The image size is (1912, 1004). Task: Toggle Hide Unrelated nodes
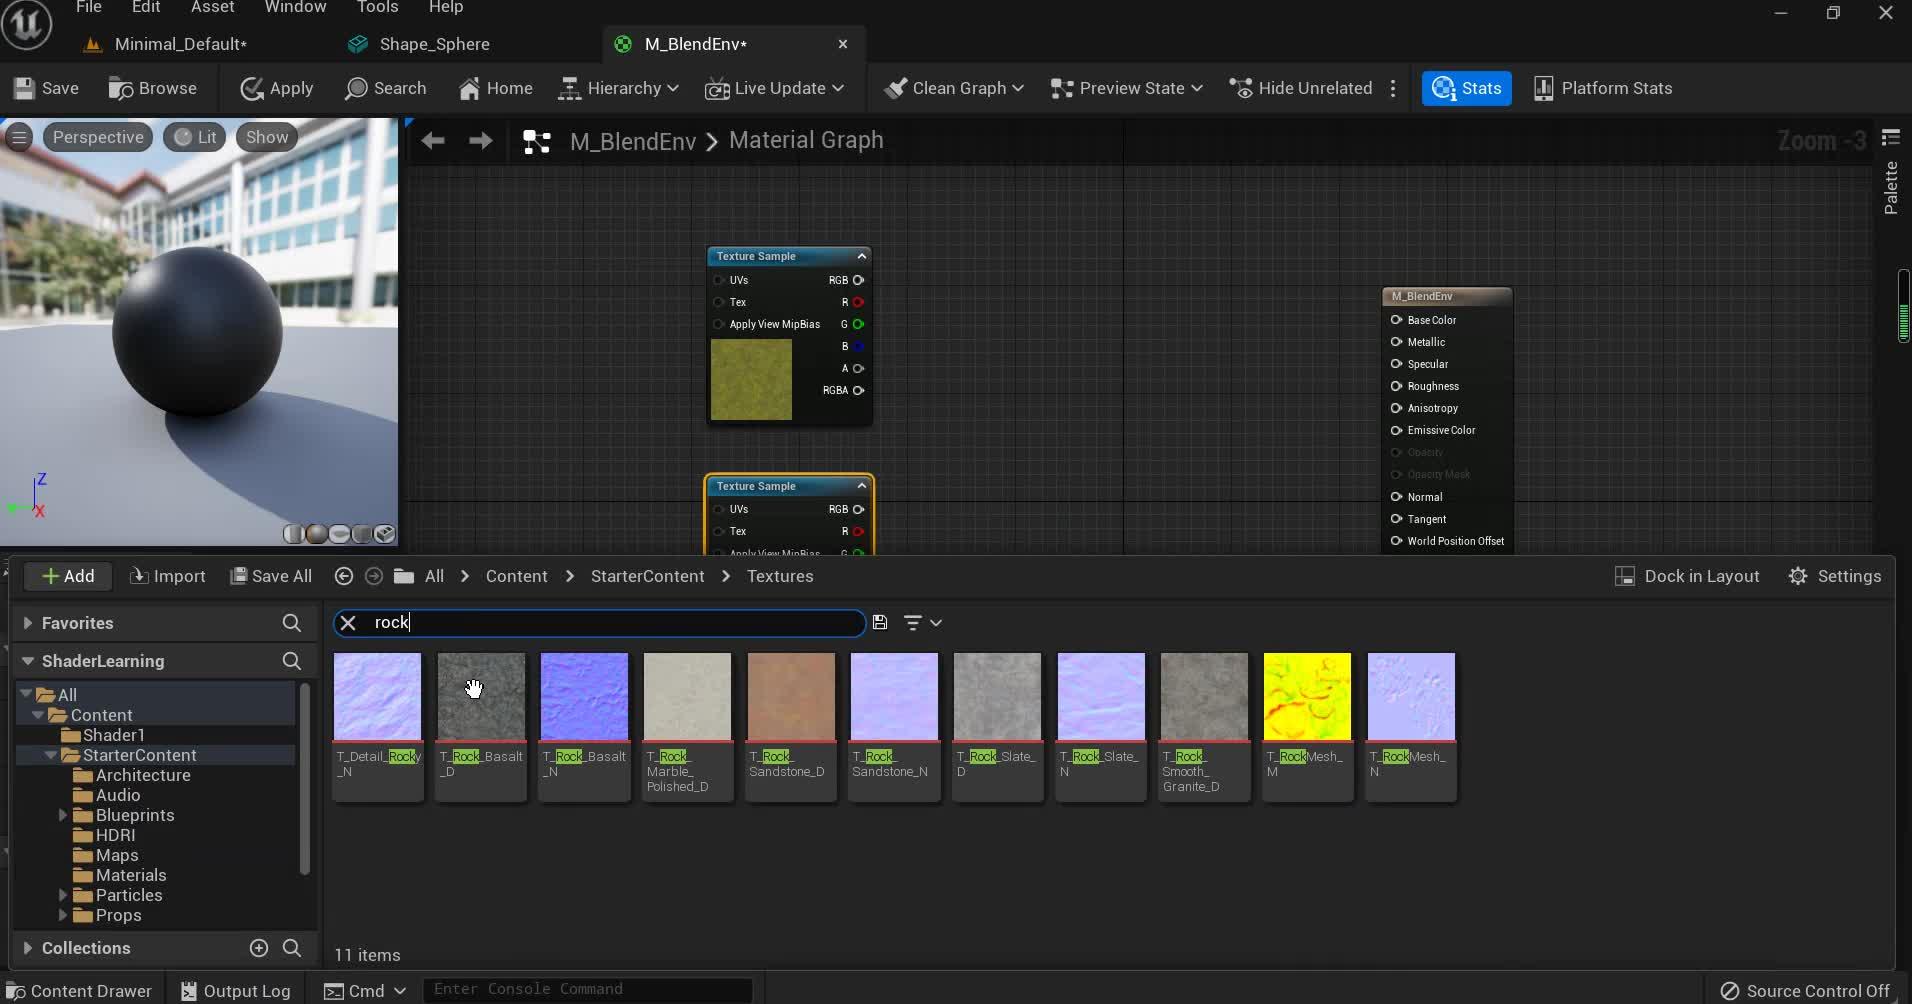point(1298,88)
